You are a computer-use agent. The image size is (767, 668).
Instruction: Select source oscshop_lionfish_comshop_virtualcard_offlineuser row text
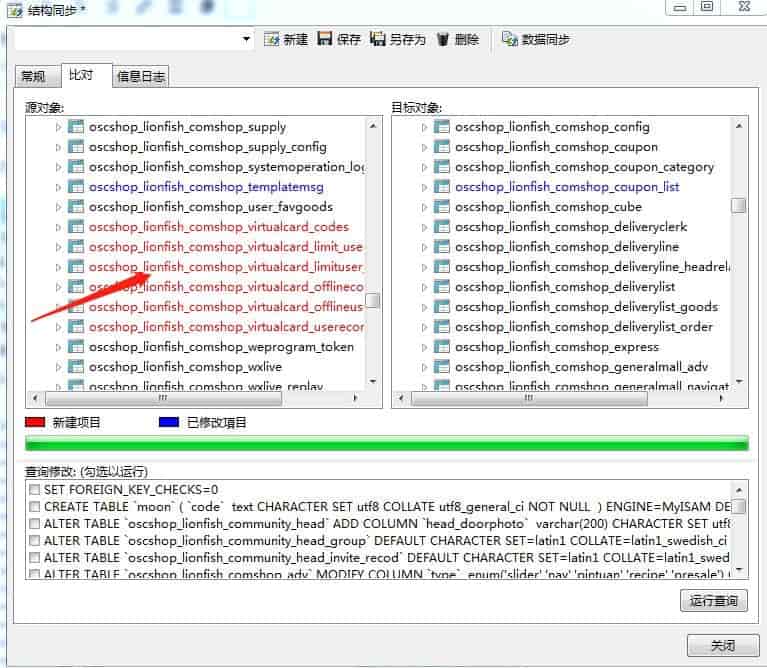[226, 307]
